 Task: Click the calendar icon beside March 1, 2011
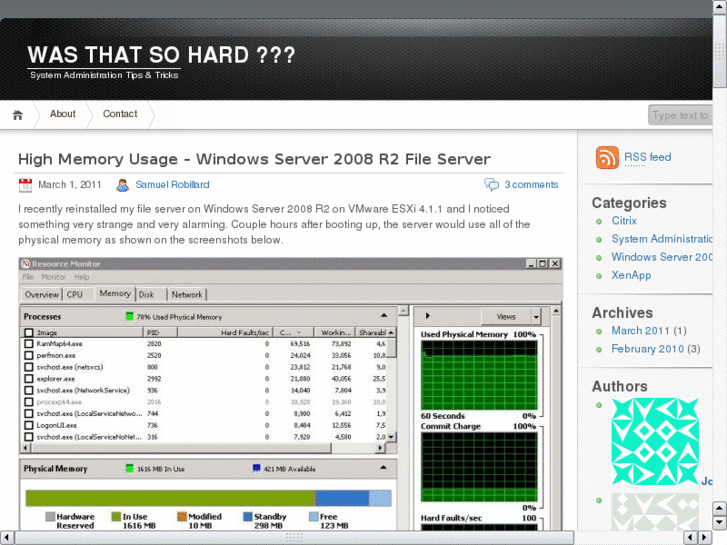point(26,185)
